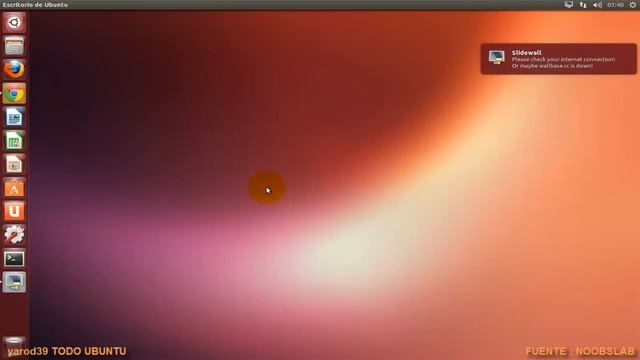
Task: Launch Firefox from the launcher
Action: (x=14, y=69)
